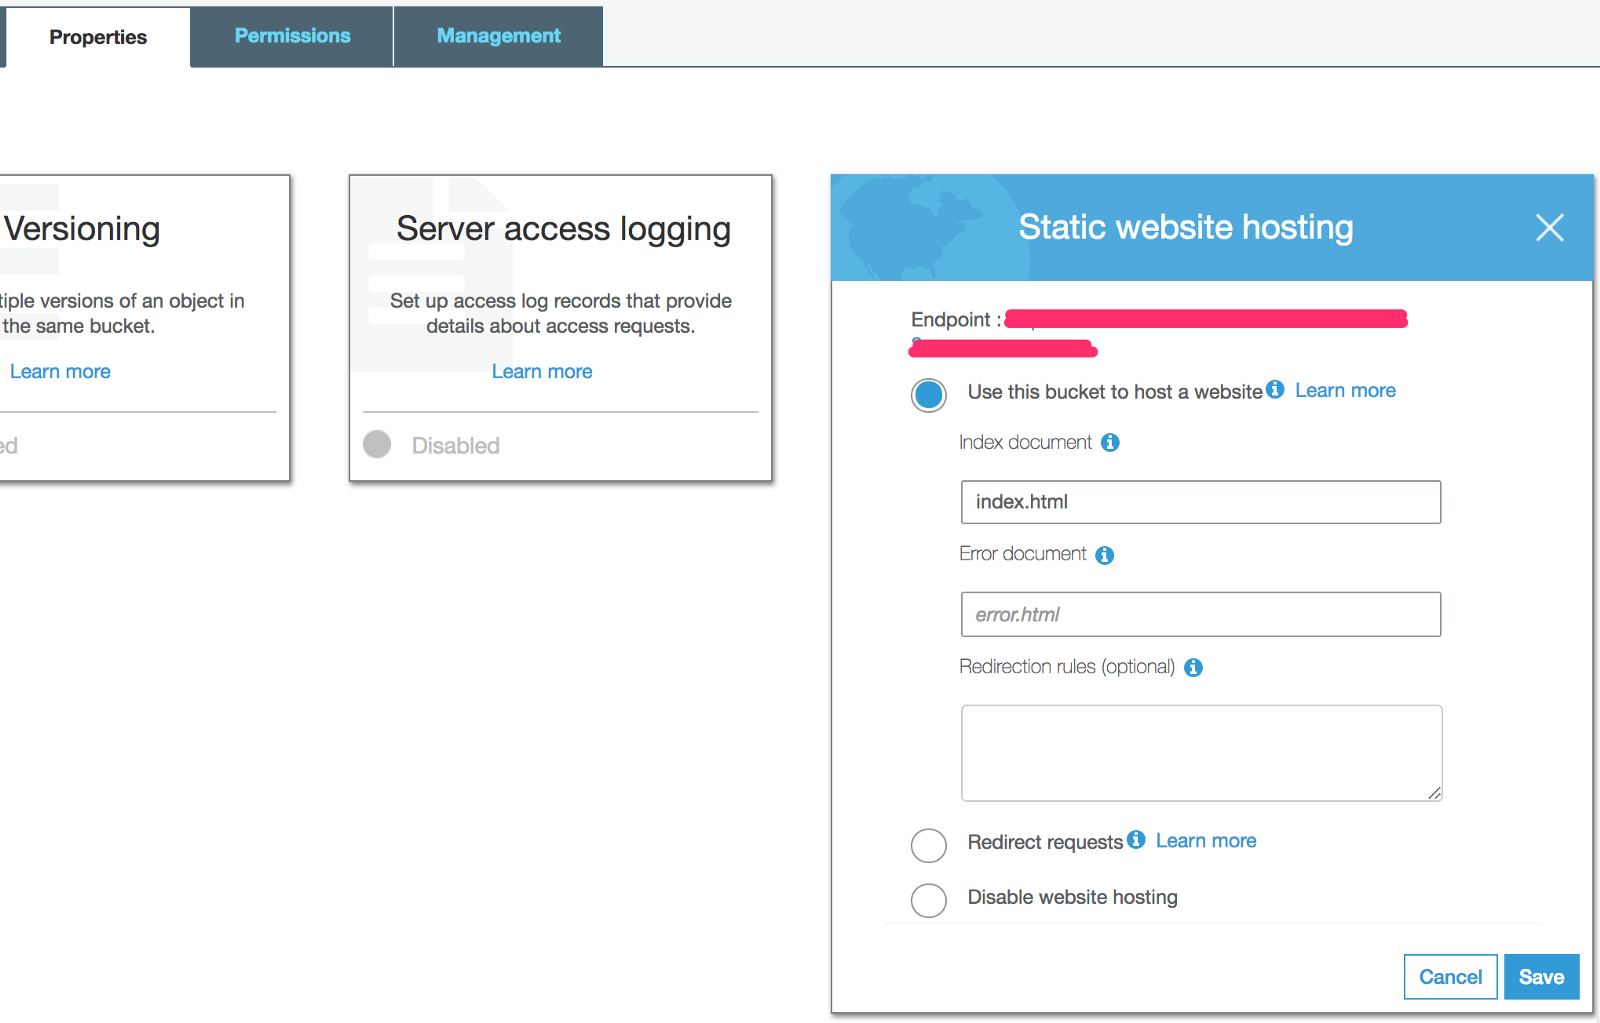This screenshot has height=1023, width=1600.
Task: Focus the Error document input field
Action: [x=1200, y=614]
